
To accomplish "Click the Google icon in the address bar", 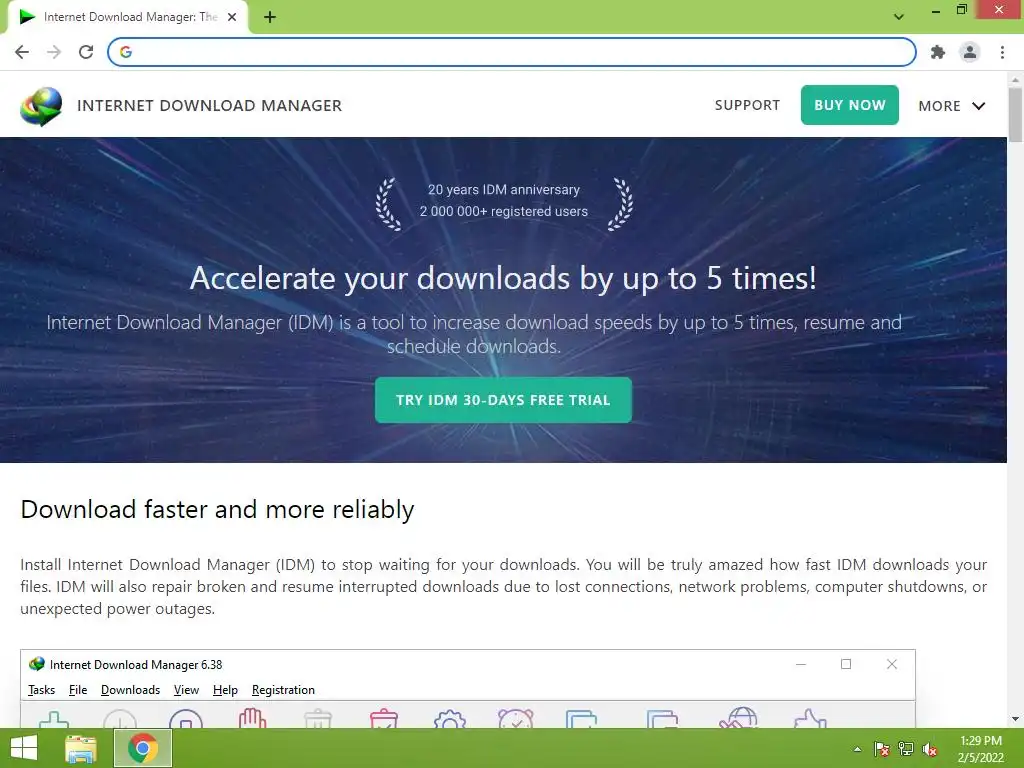I will [x=126, y=52].
